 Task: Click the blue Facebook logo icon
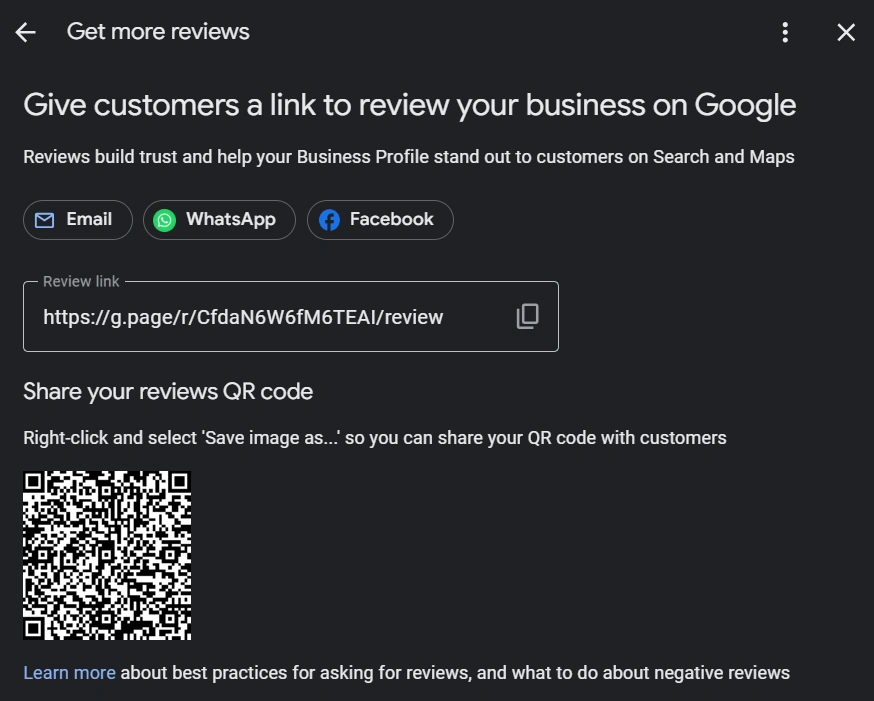tap(329, 219)
